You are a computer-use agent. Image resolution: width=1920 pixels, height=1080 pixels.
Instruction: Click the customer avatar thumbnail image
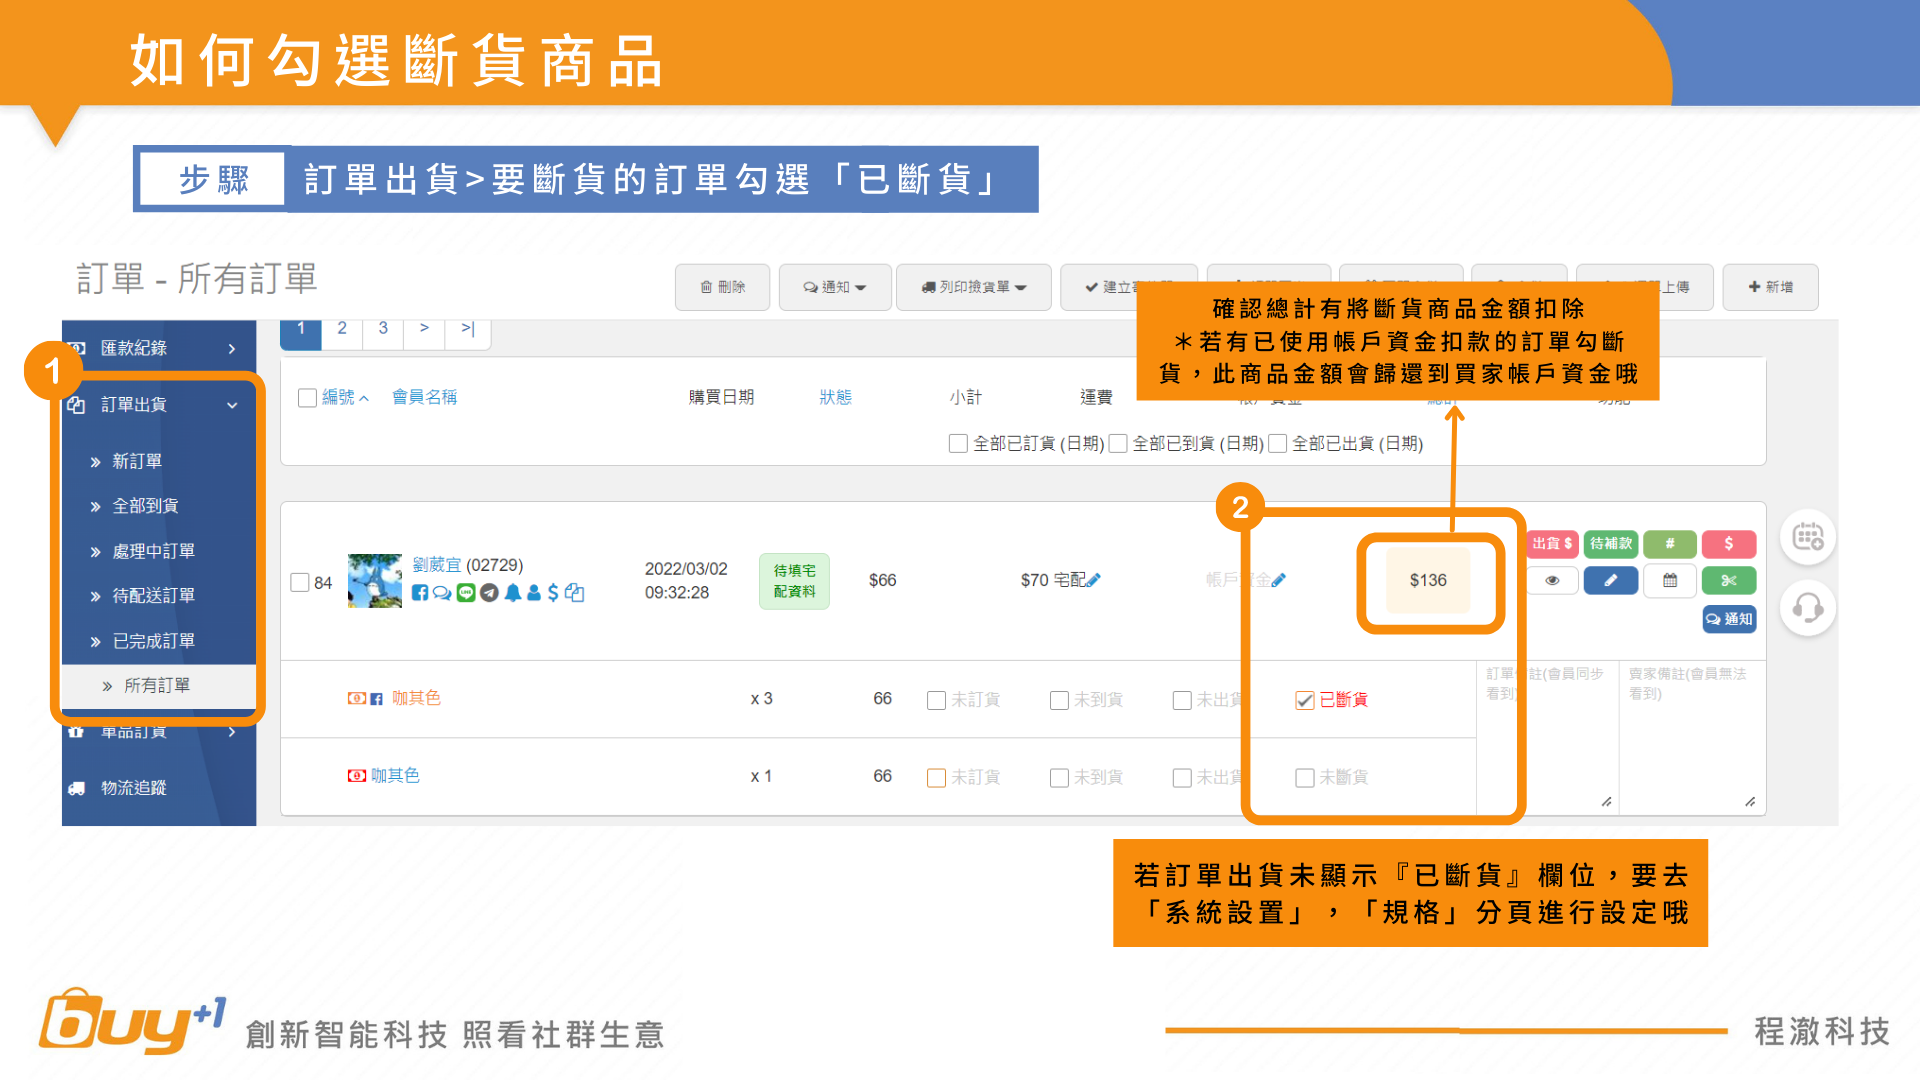(x=374, y=581)
